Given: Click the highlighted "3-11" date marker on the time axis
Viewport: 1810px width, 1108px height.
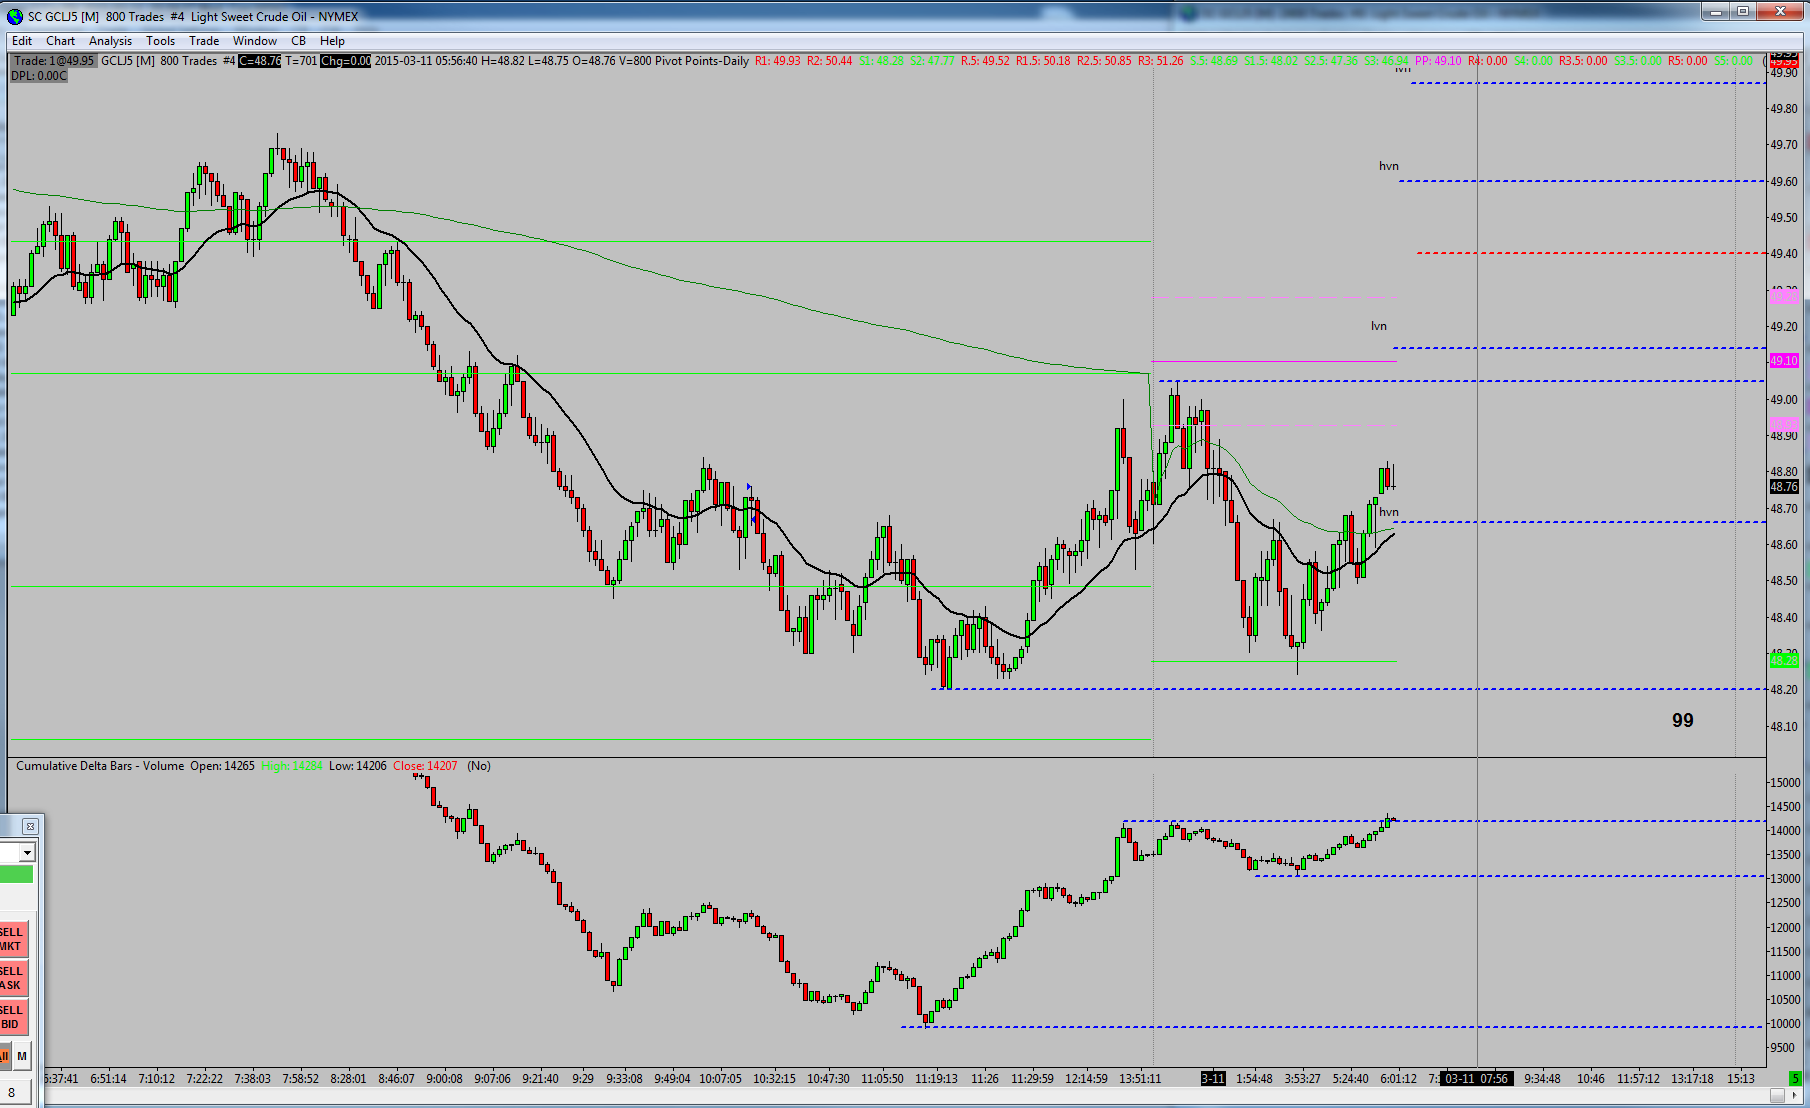Looking at the screenshot, I should (1213, 1078).
